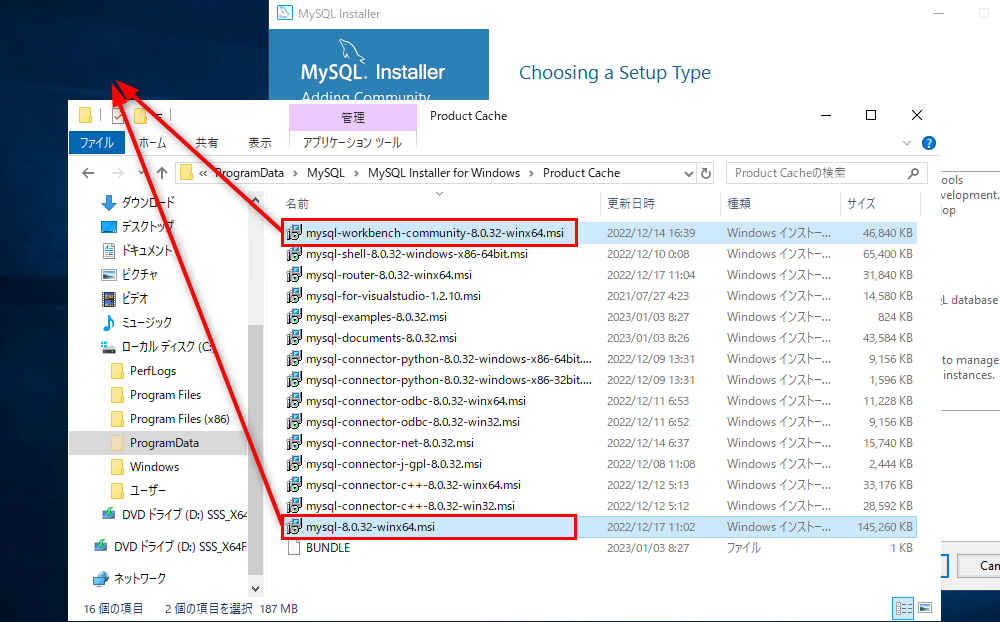Screen dimensions: 1000x622
Task: Open the ファイル ribbon tab
Action: point(97,143)
